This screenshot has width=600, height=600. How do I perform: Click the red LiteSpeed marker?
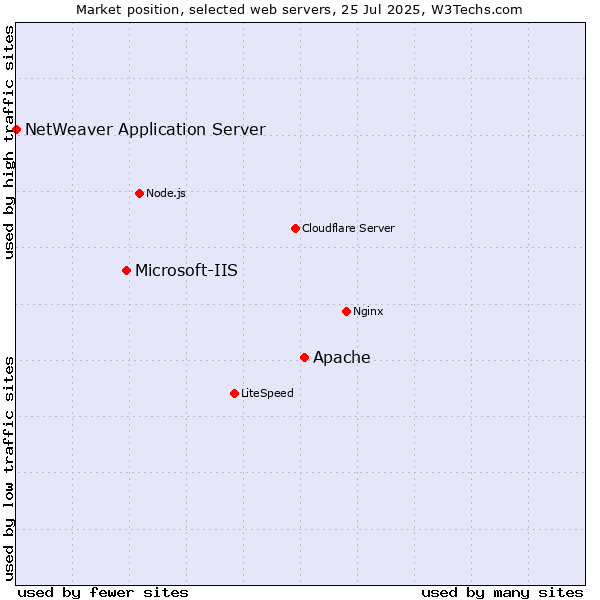(x=235, y=394)
